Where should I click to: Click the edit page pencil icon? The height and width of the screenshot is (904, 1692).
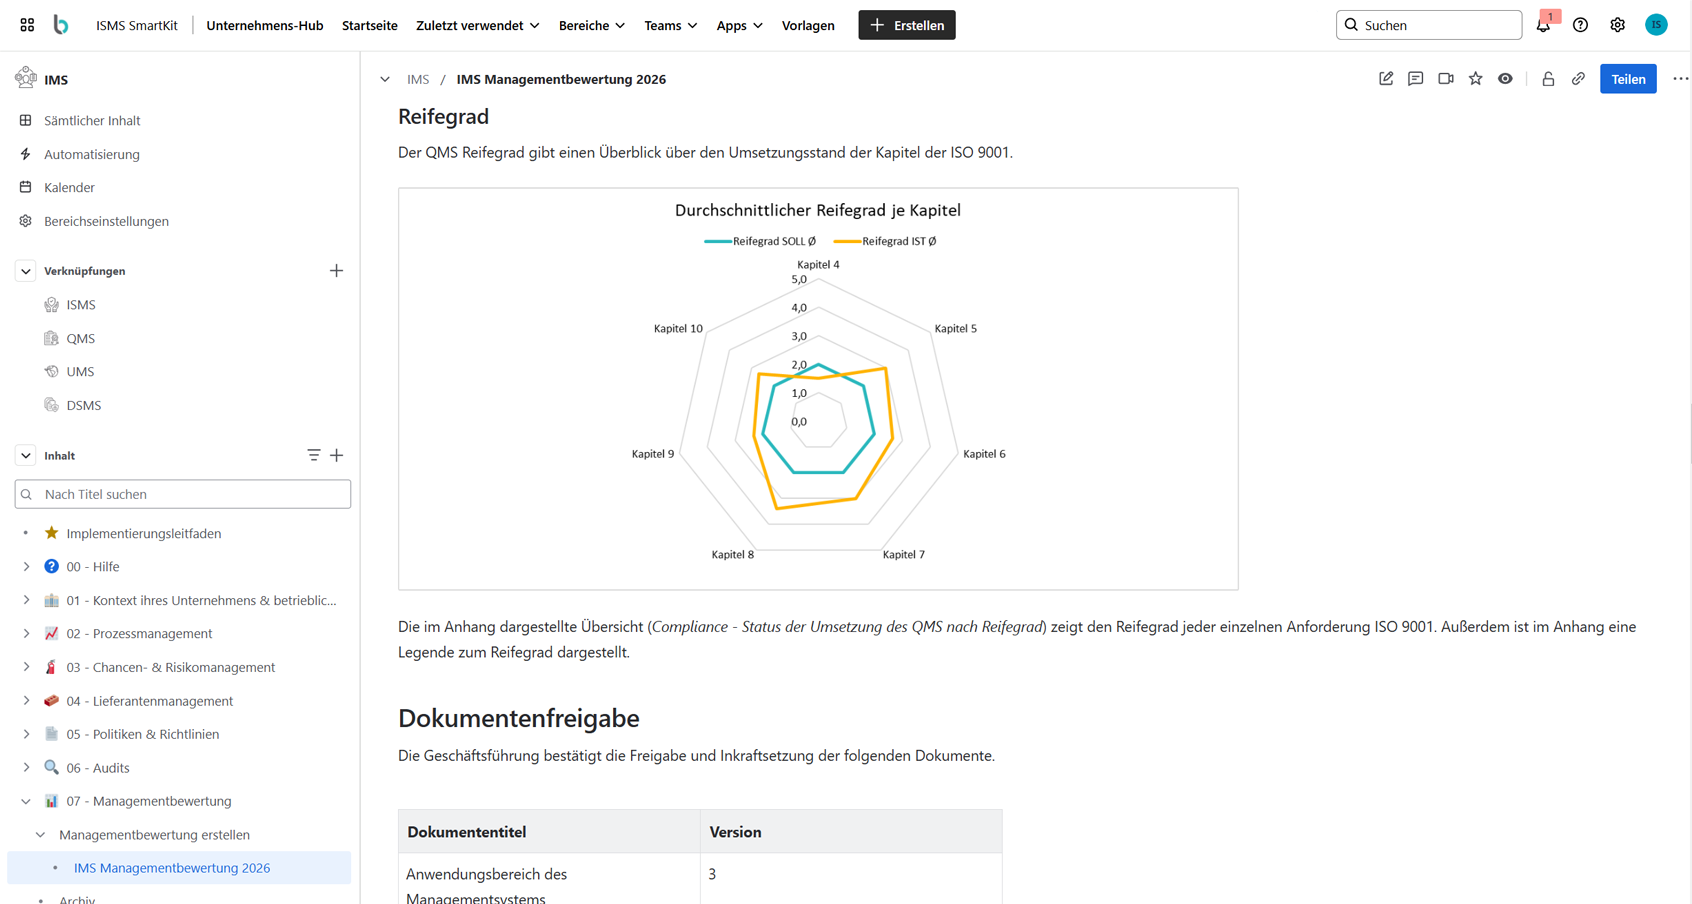pyautogui.click(x=1385, y=79)
